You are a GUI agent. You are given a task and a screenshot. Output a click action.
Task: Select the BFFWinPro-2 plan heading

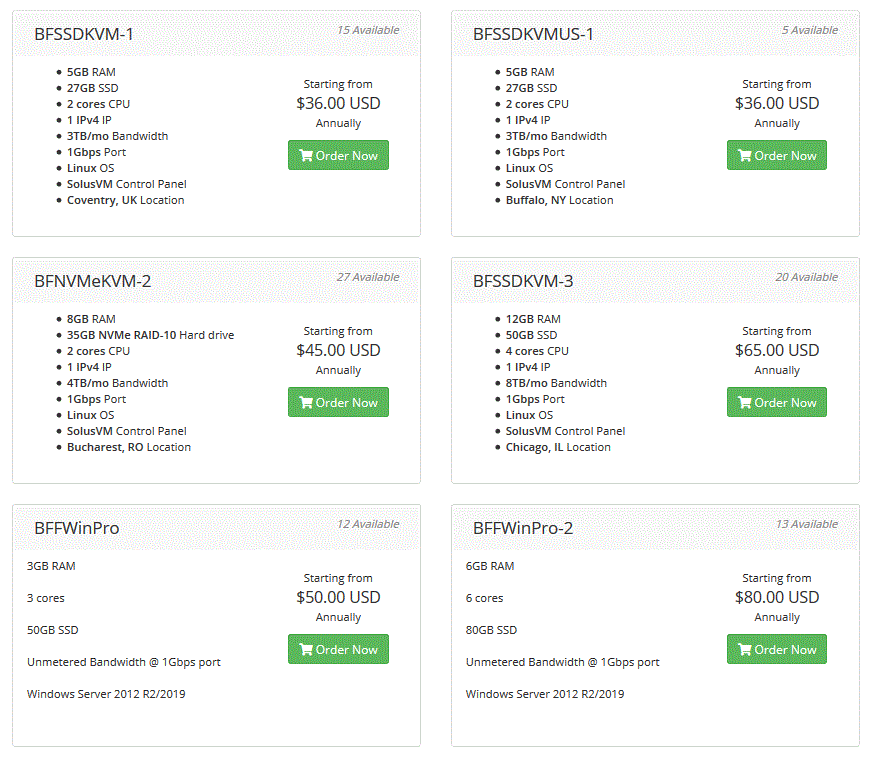click(523, 528)
